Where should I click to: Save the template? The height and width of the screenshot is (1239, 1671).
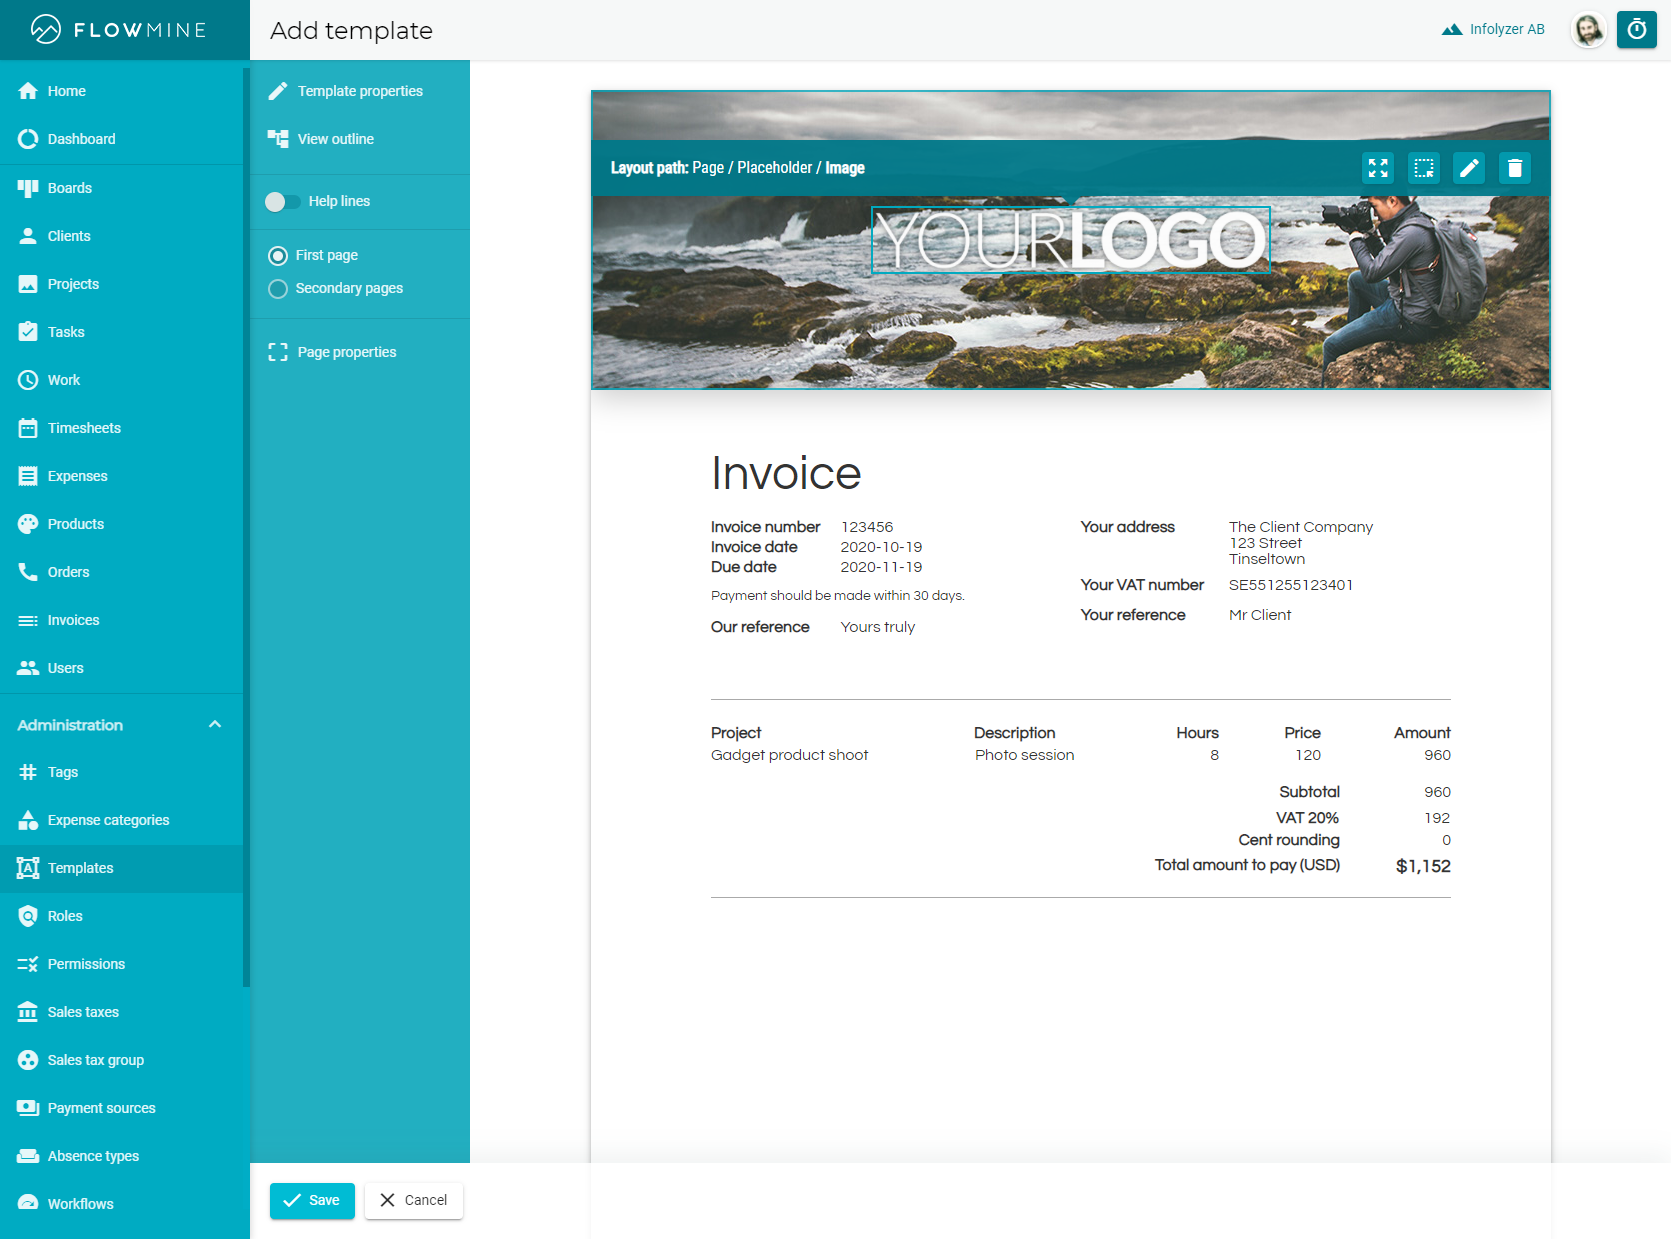(x=312, y=1200)
